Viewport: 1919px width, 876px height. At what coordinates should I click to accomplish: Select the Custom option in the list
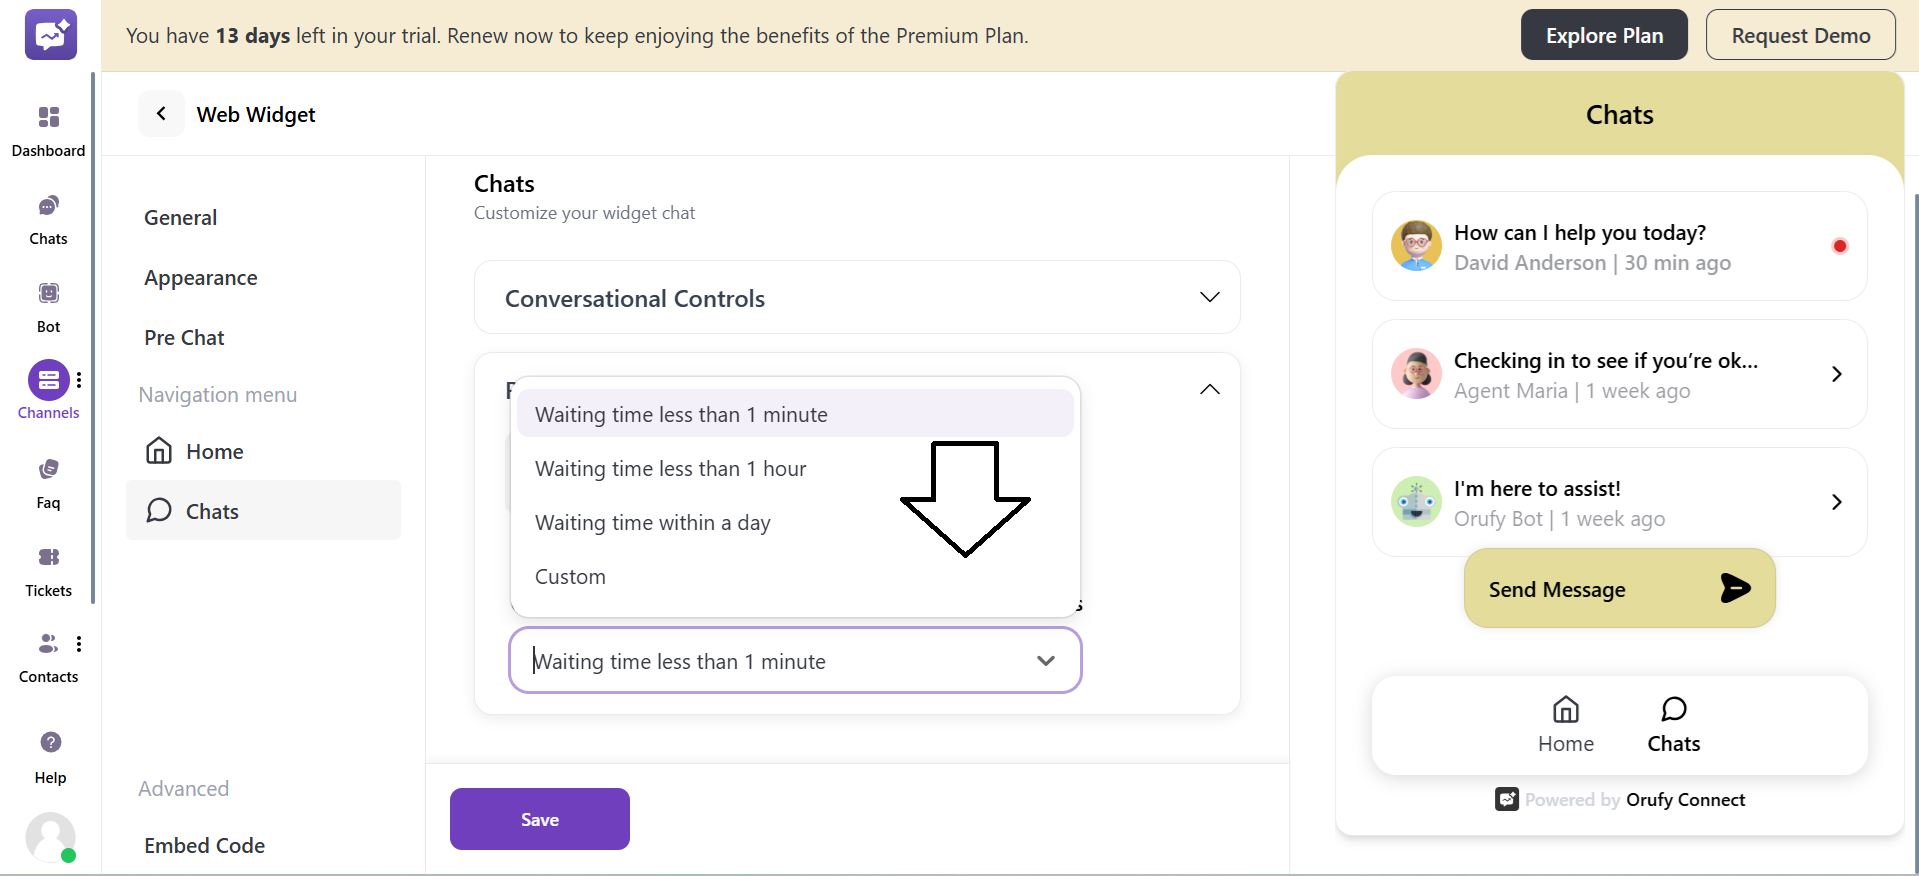[570, 576]
